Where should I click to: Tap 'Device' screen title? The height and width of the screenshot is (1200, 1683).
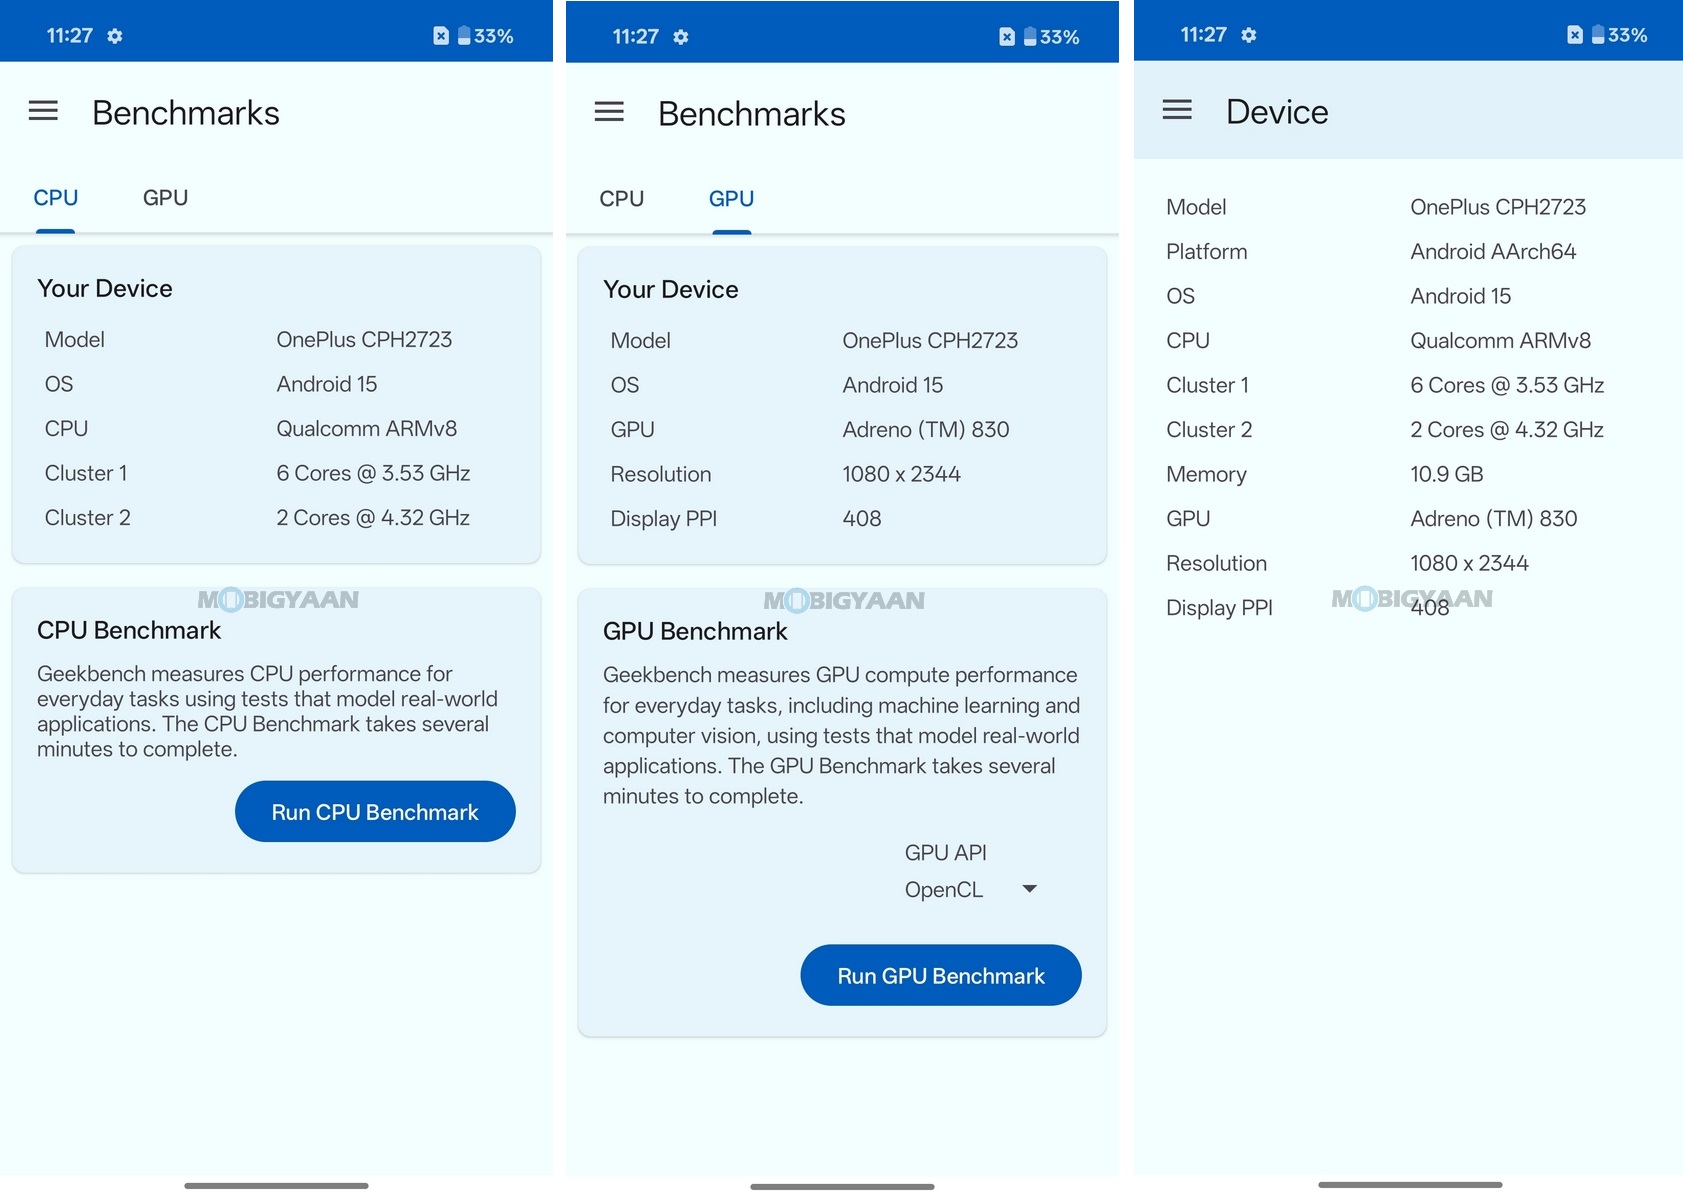[x=1277, y=111]
